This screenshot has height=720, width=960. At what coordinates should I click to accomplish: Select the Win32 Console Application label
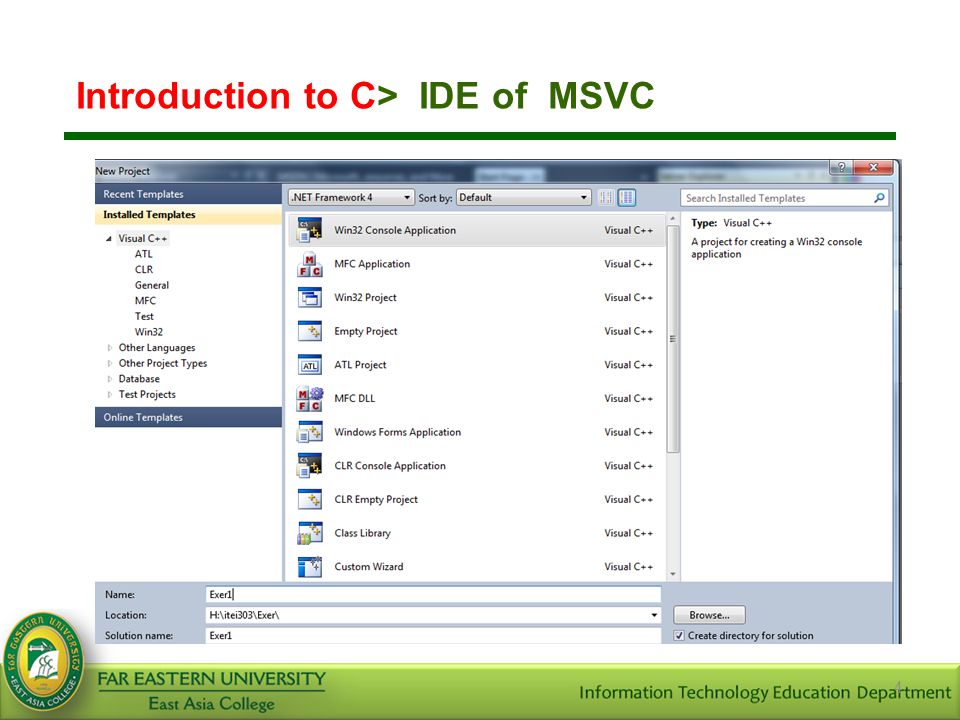[x=395, y=230]
